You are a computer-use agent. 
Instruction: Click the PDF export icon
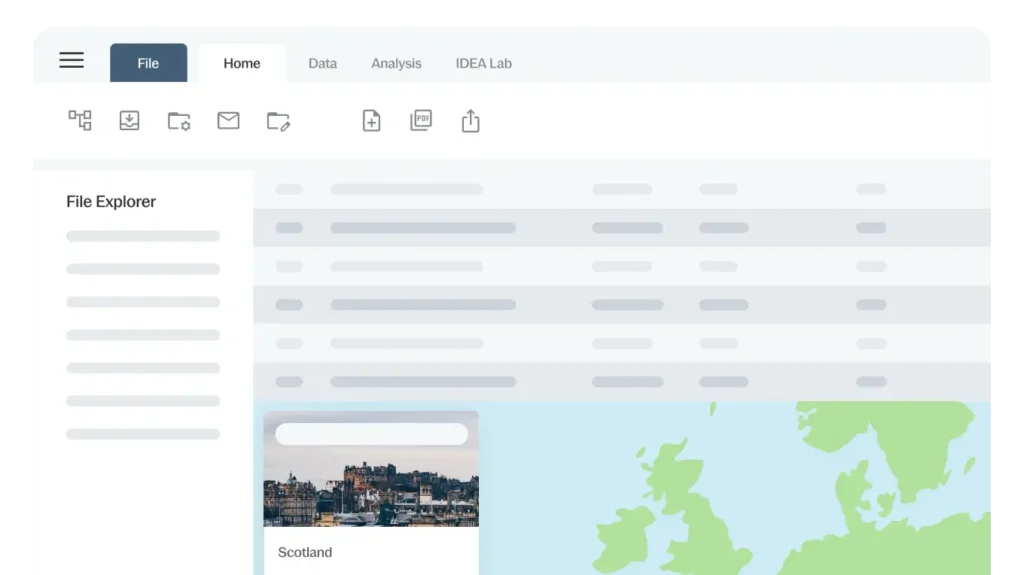421,121
